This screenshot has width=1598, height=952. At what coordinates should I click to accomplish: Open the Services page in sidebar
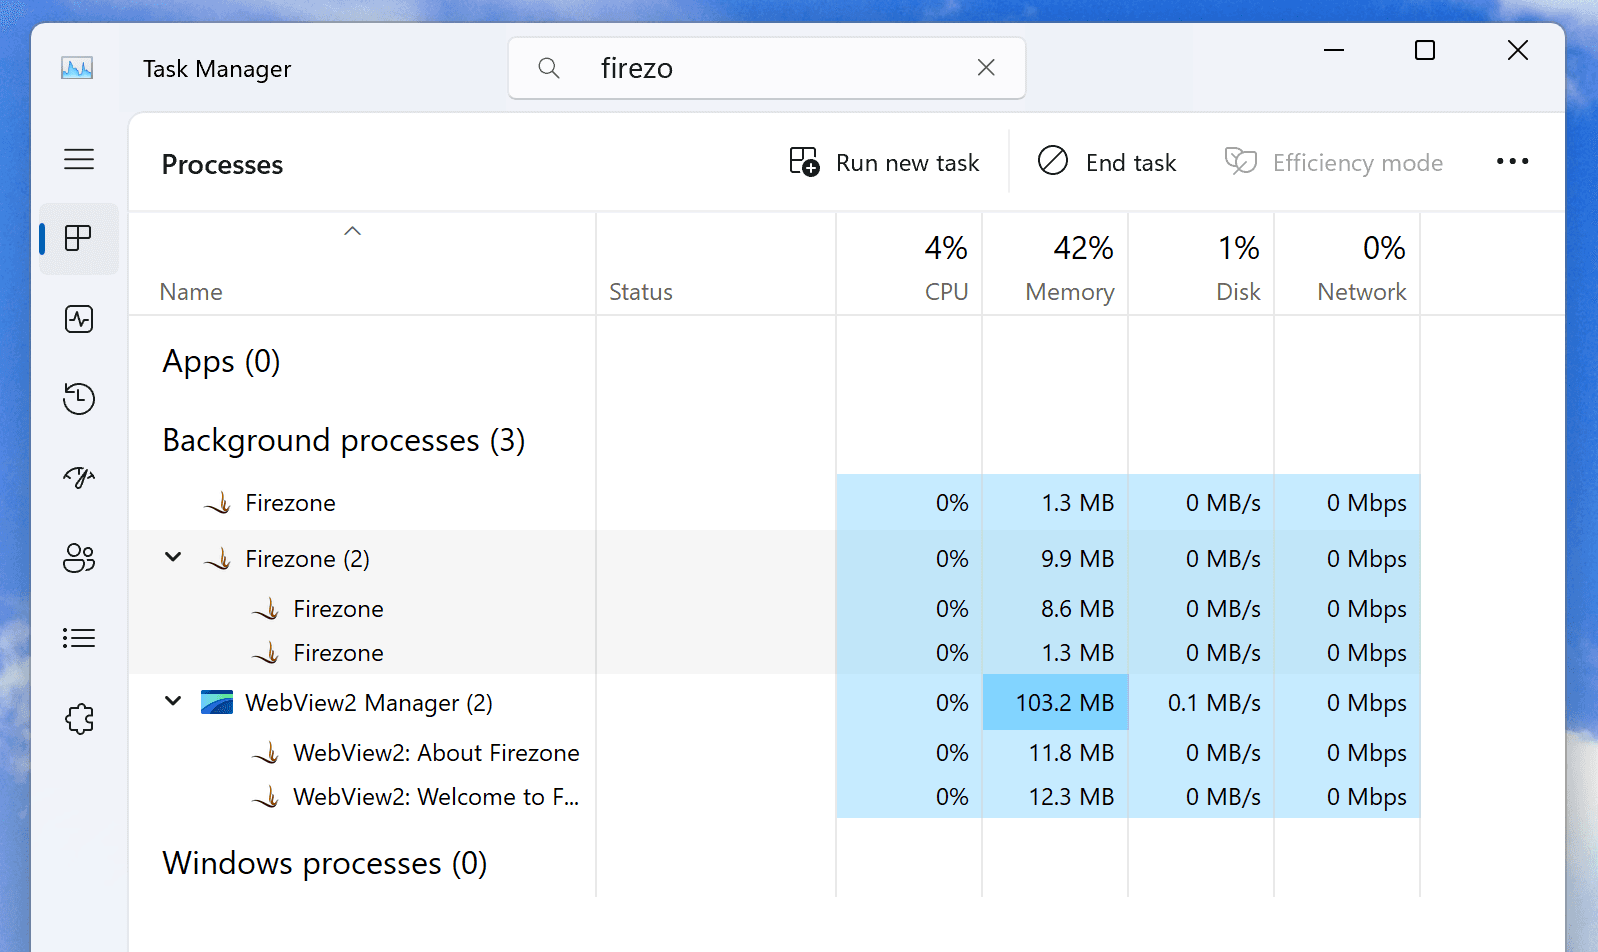tap(79, 718)
